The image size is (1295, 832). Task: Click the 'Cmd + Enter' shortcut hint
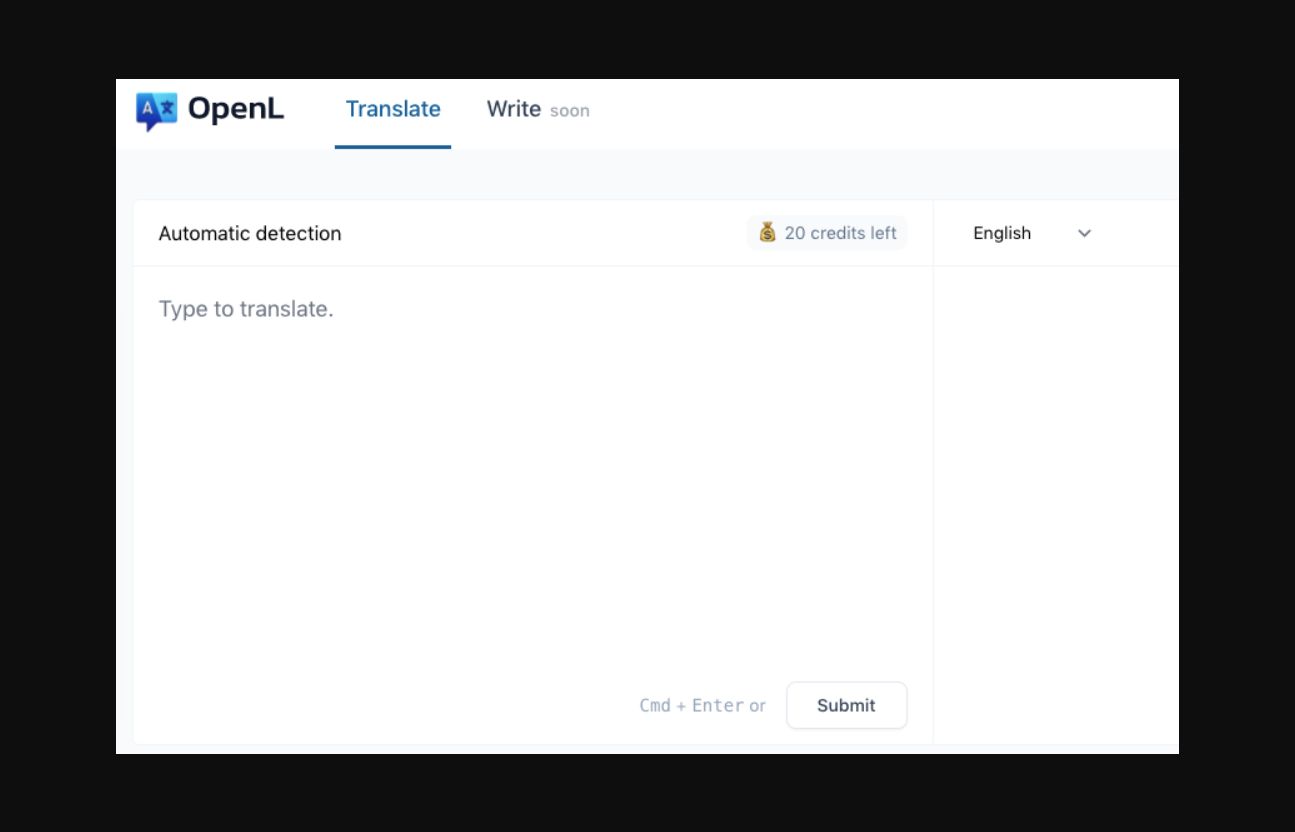tap(691, 706)
